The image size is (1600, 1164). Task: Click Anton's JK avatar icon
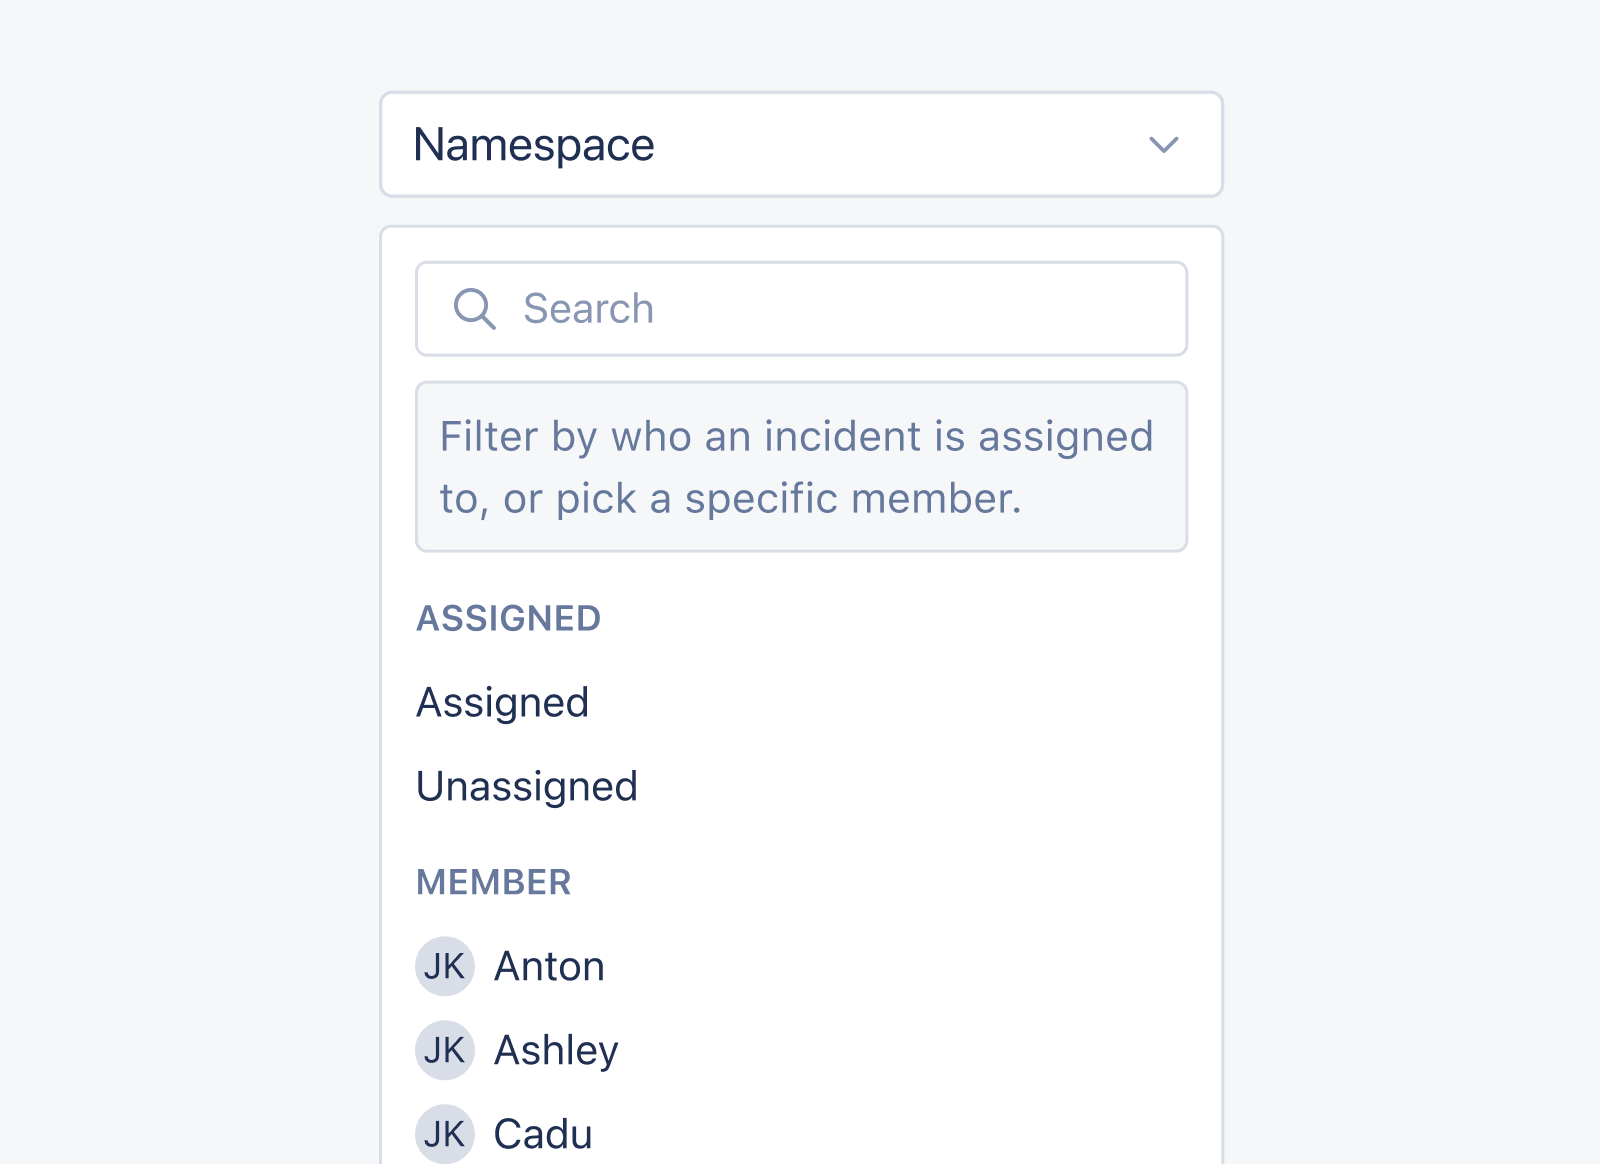445,966
